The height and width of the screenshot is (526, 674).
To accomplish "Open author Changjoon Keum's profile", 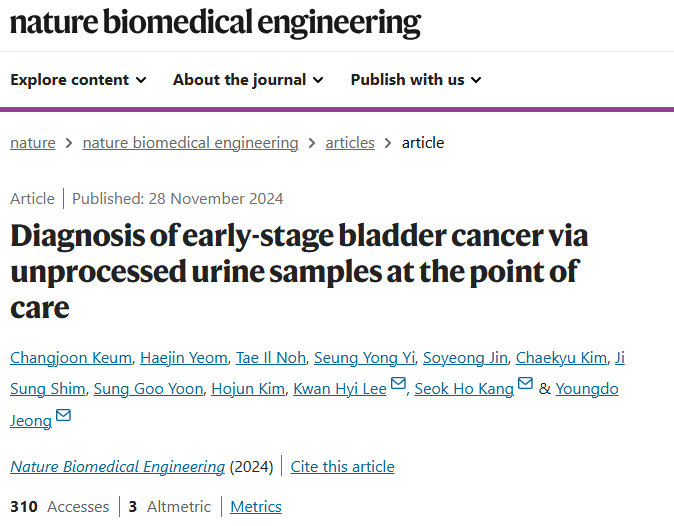I will [x=71, y=358].
